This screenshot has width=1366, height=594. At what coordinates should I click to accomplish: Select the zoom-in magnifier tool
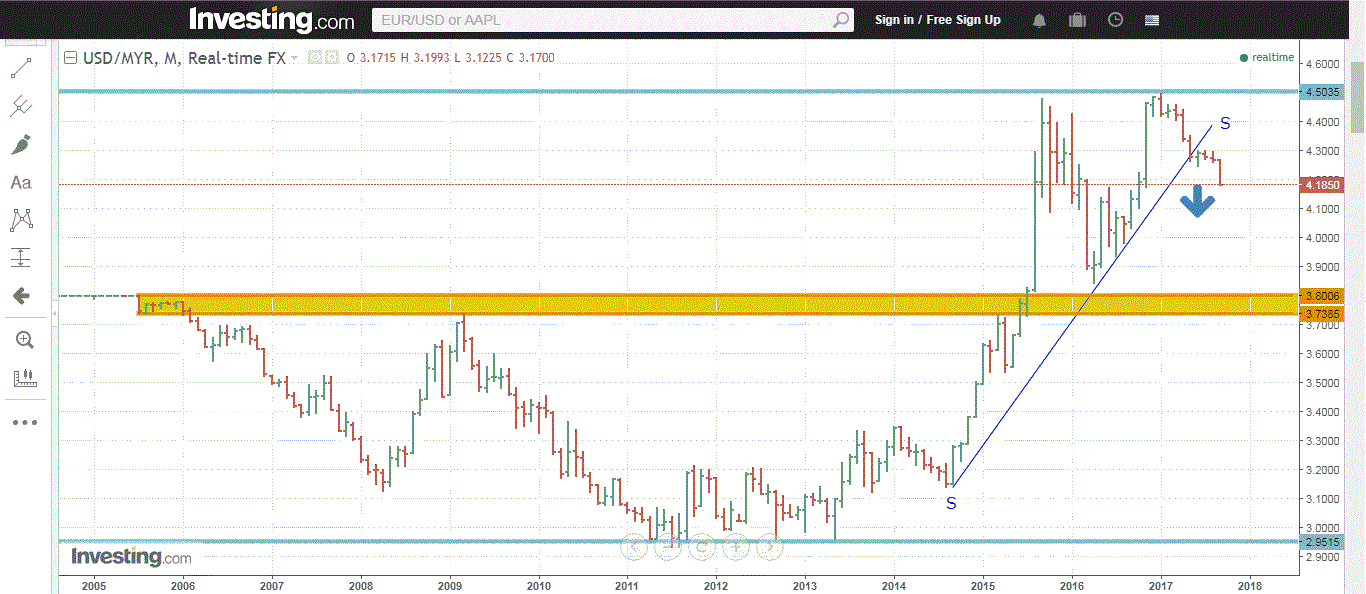click(x=24, y=340)
